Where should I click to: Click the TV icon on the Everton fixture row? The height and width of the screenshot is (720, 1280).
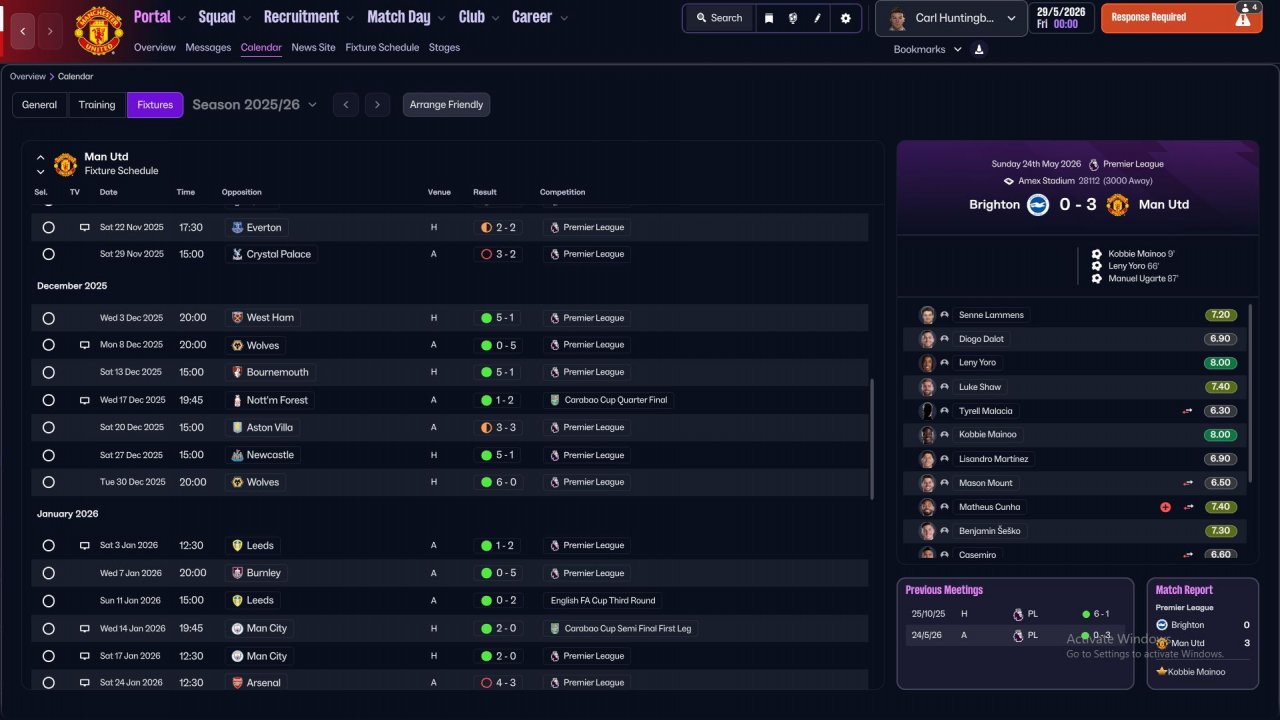click(85, 227)
